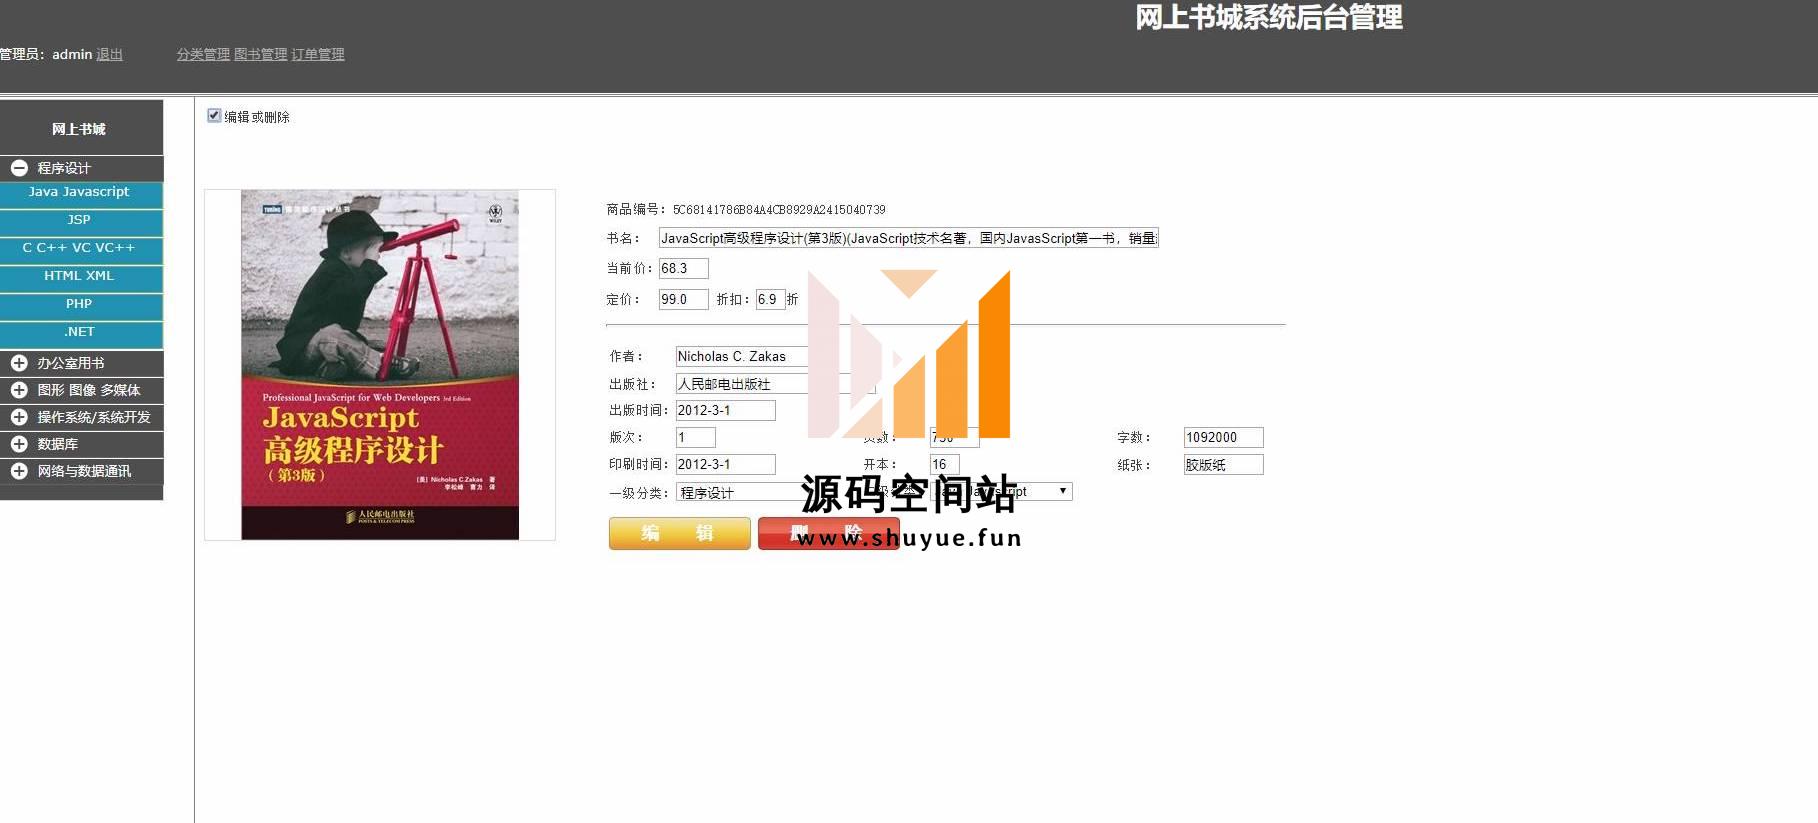Viewport: 1818px width, 823px height.
Task: Click the 开本 field showing 16
Action: [944, 464]
